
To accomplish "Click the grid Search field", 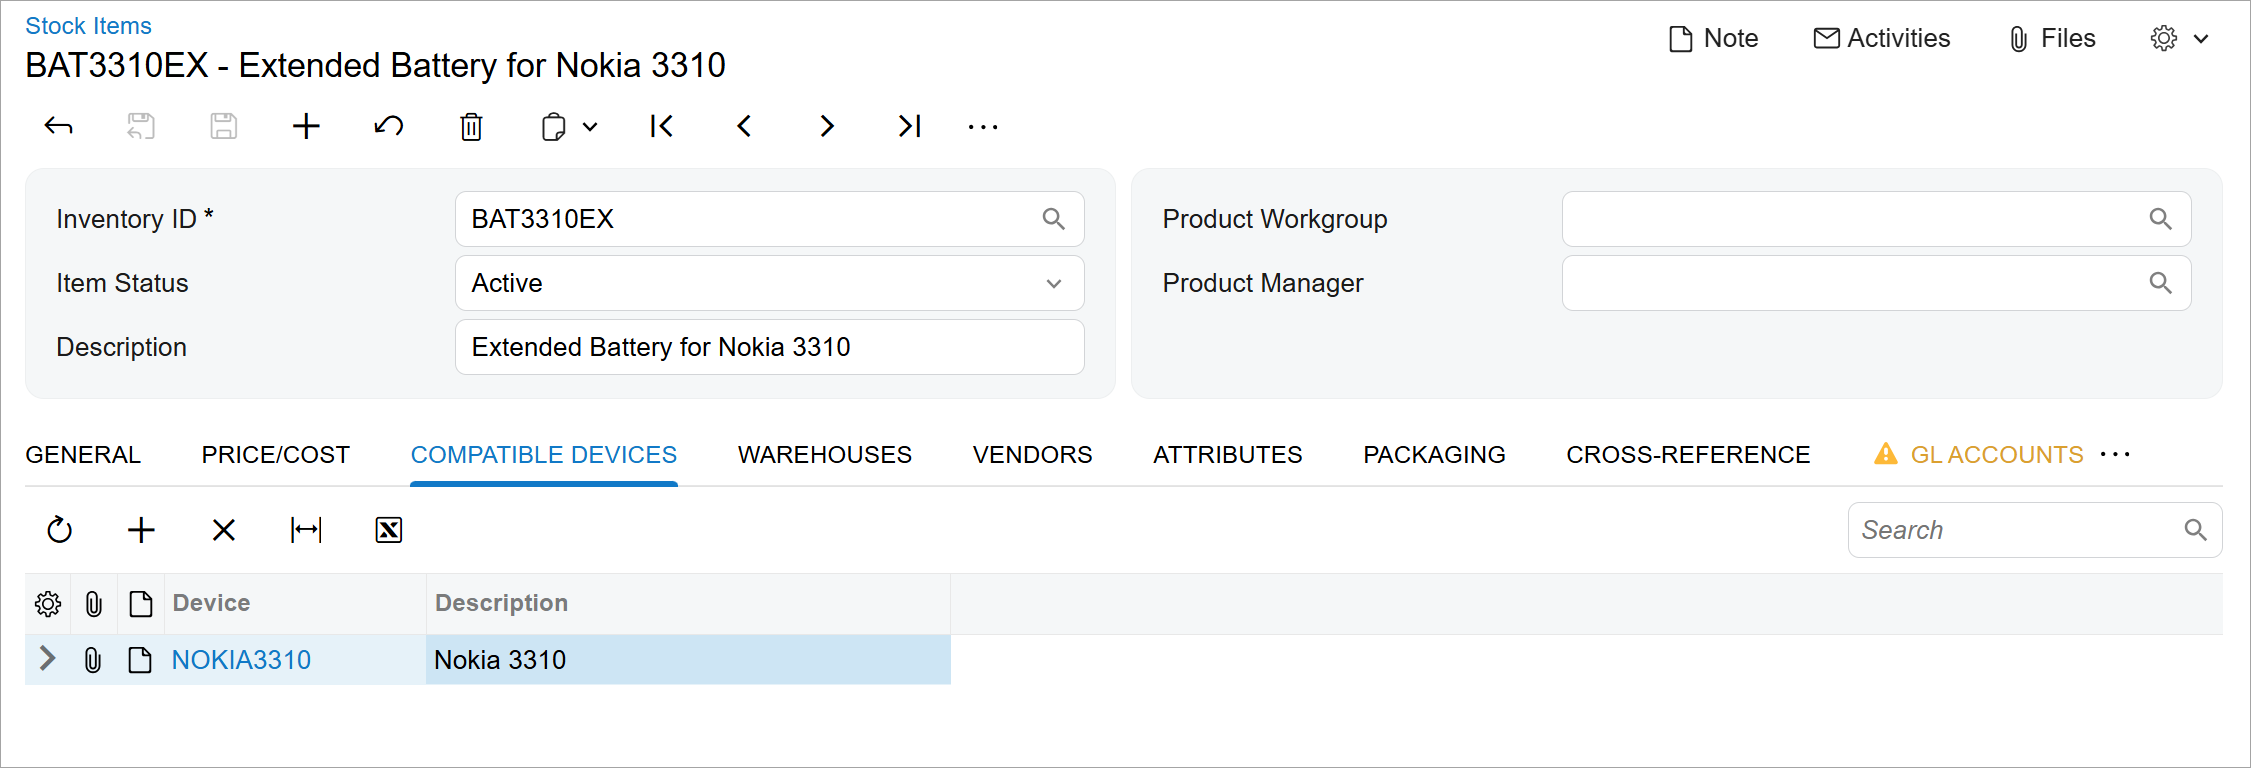I will point(2018,530).
